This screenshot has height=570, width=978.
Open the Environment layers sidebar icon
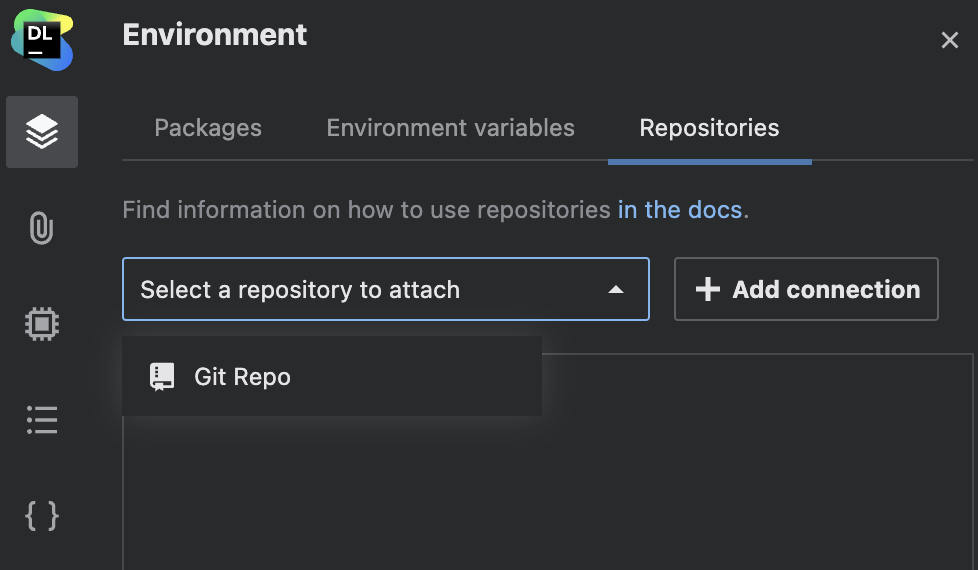[42, 131]
